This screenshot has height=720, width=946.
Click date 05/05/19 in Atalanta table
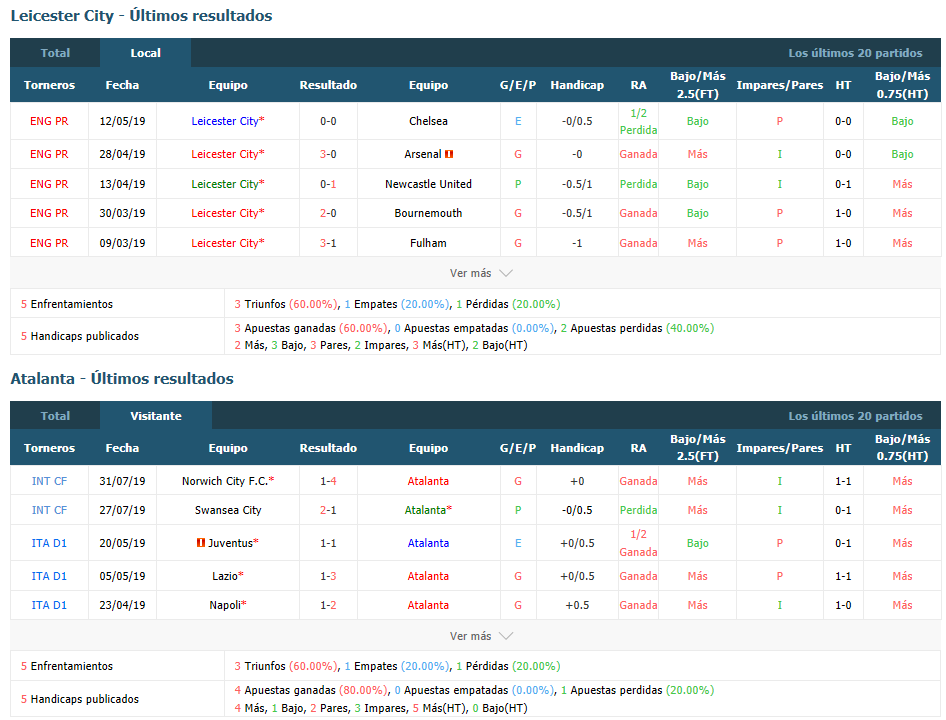click(122, 576)
